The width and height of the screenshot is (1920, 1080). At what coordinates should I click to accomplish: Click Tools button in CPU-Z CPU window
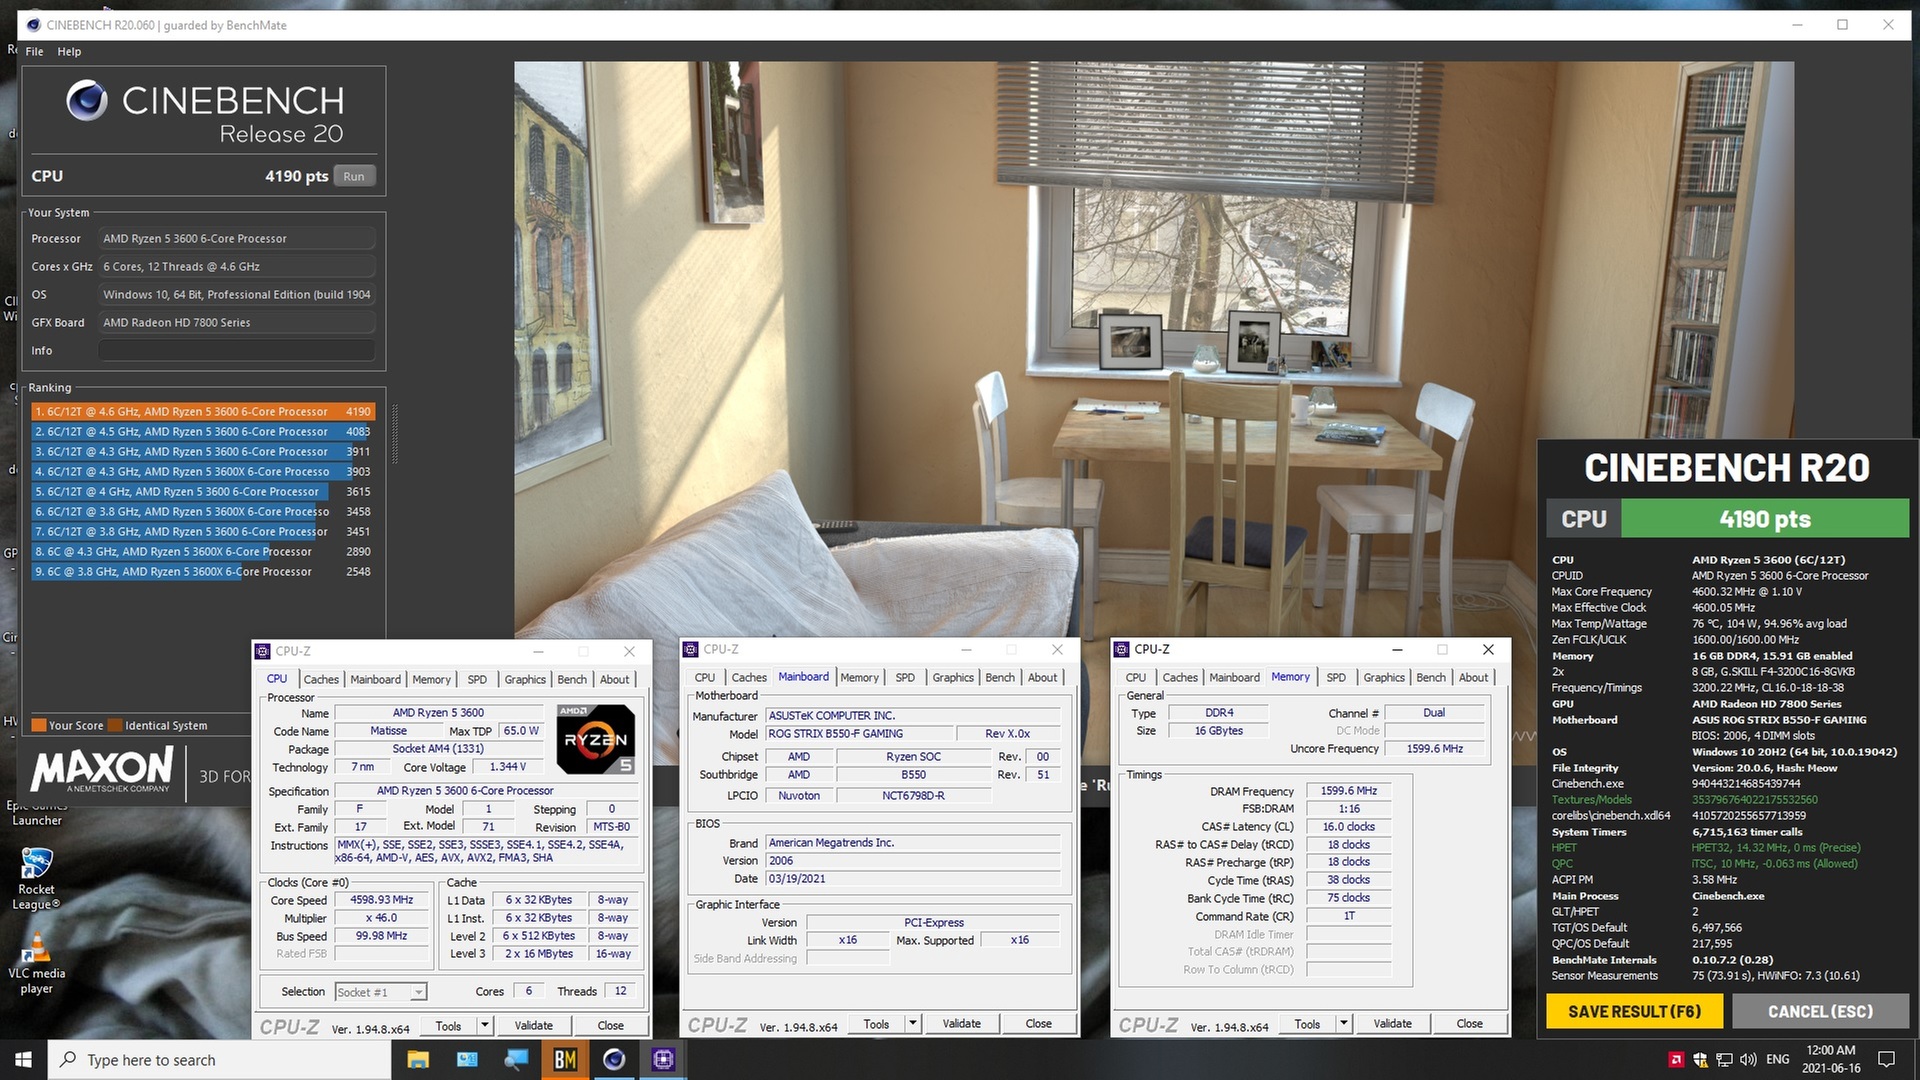(449, 1025)
